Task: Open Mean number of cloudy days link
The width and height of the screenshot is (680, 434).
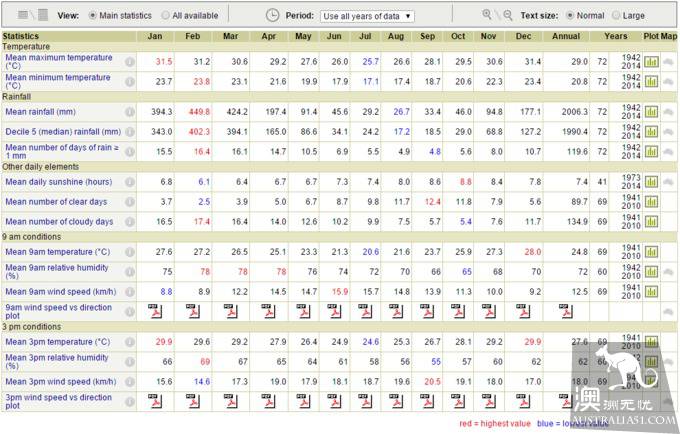Action: pyautogui.click(x=59, y=222)
